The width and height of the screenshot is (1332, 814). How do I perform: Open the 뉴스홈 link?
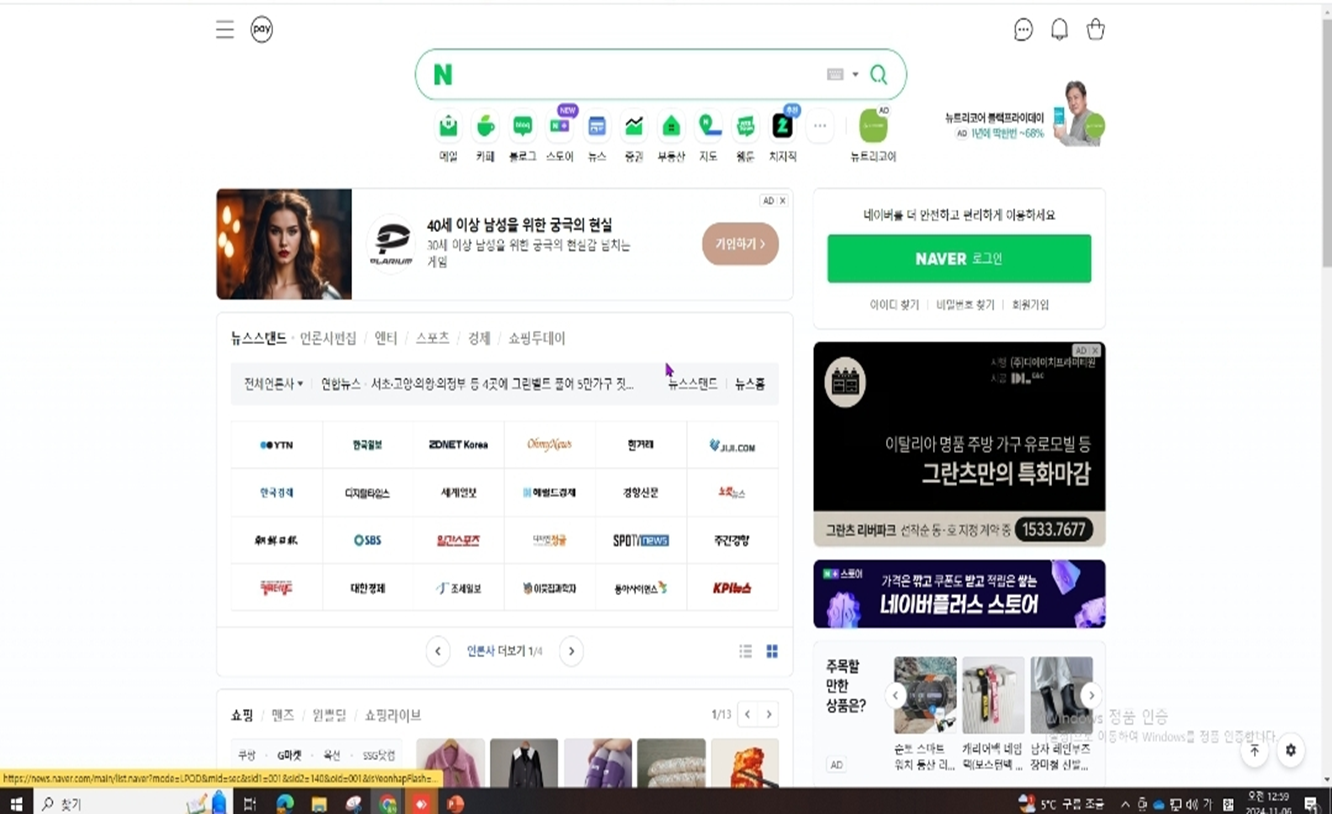point(750,384)
